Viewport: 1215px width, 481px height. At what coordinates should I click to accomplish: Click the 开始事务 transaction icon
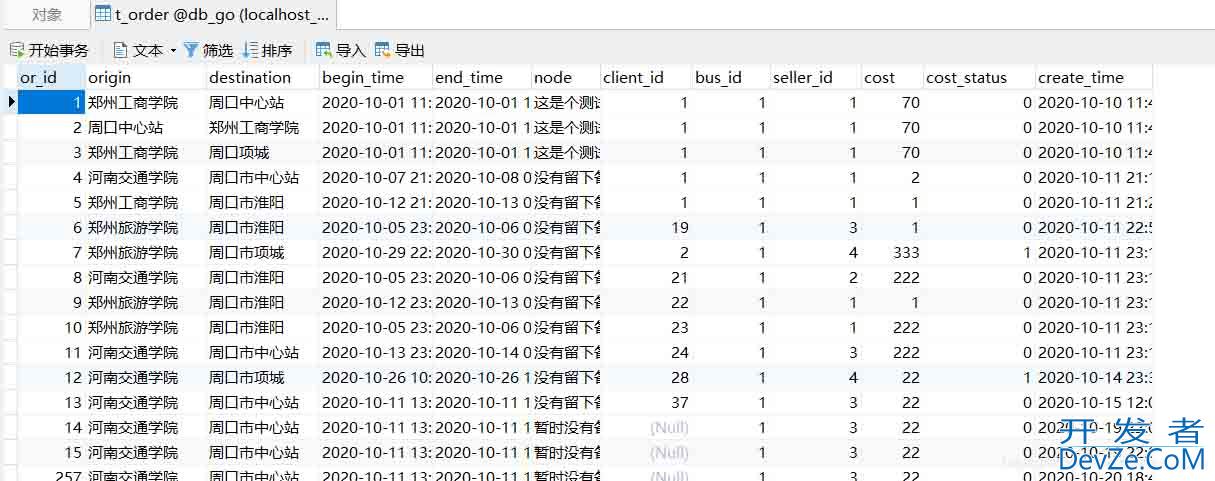click(16, 50)
